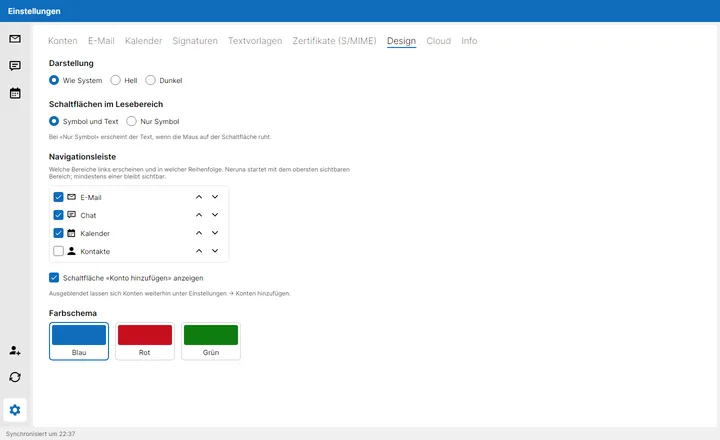Switch to the Konten tab

[63, 41]
